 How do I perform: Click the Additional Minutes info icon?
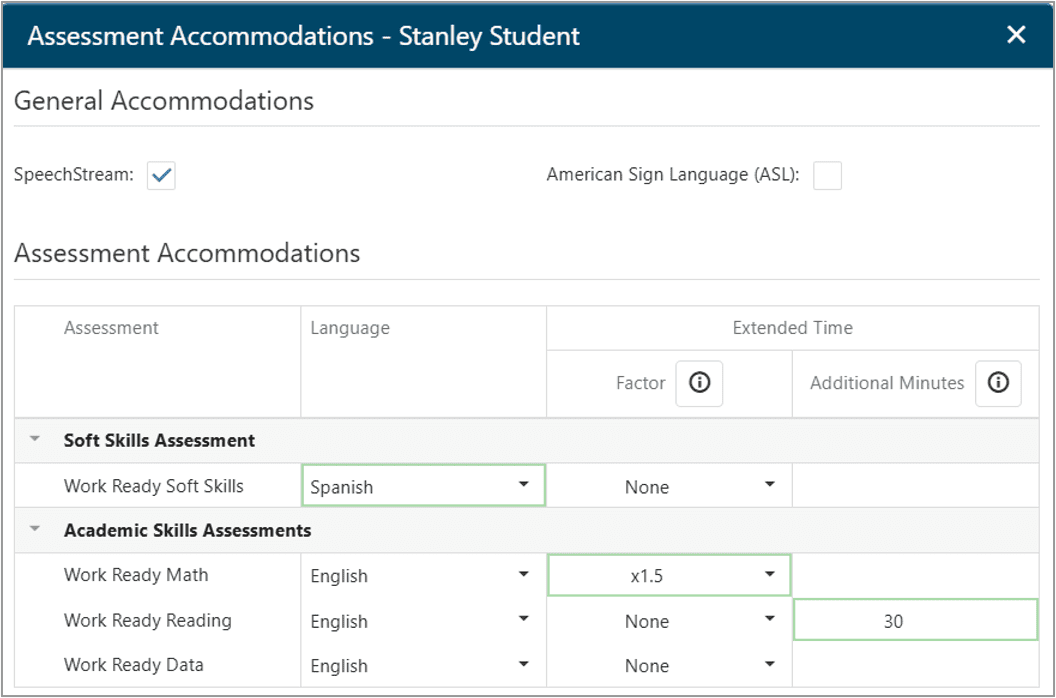[x=998, y=383]
